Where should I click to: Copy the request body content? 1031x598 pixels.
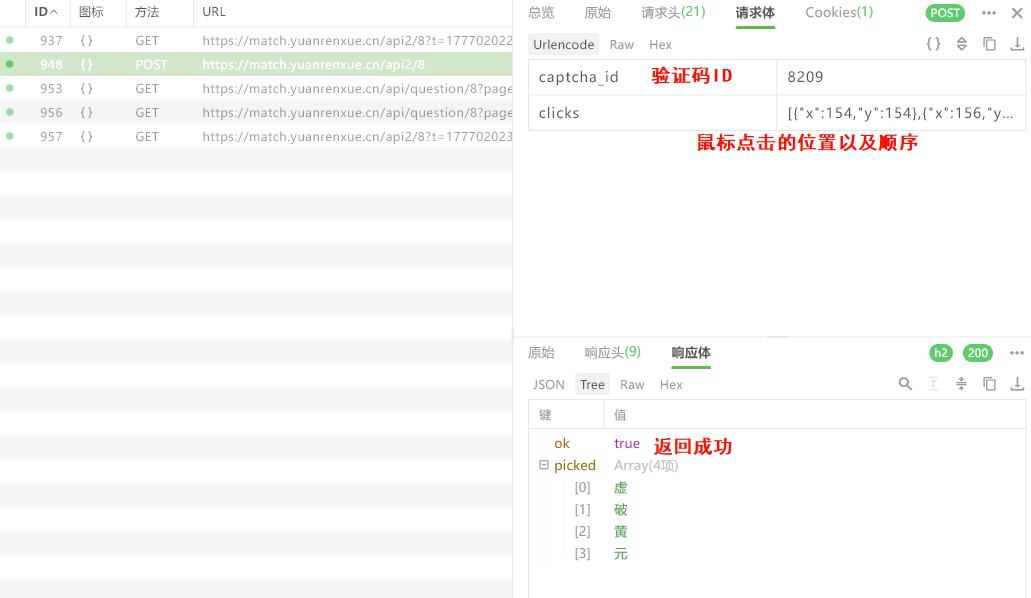pos(989,44)
